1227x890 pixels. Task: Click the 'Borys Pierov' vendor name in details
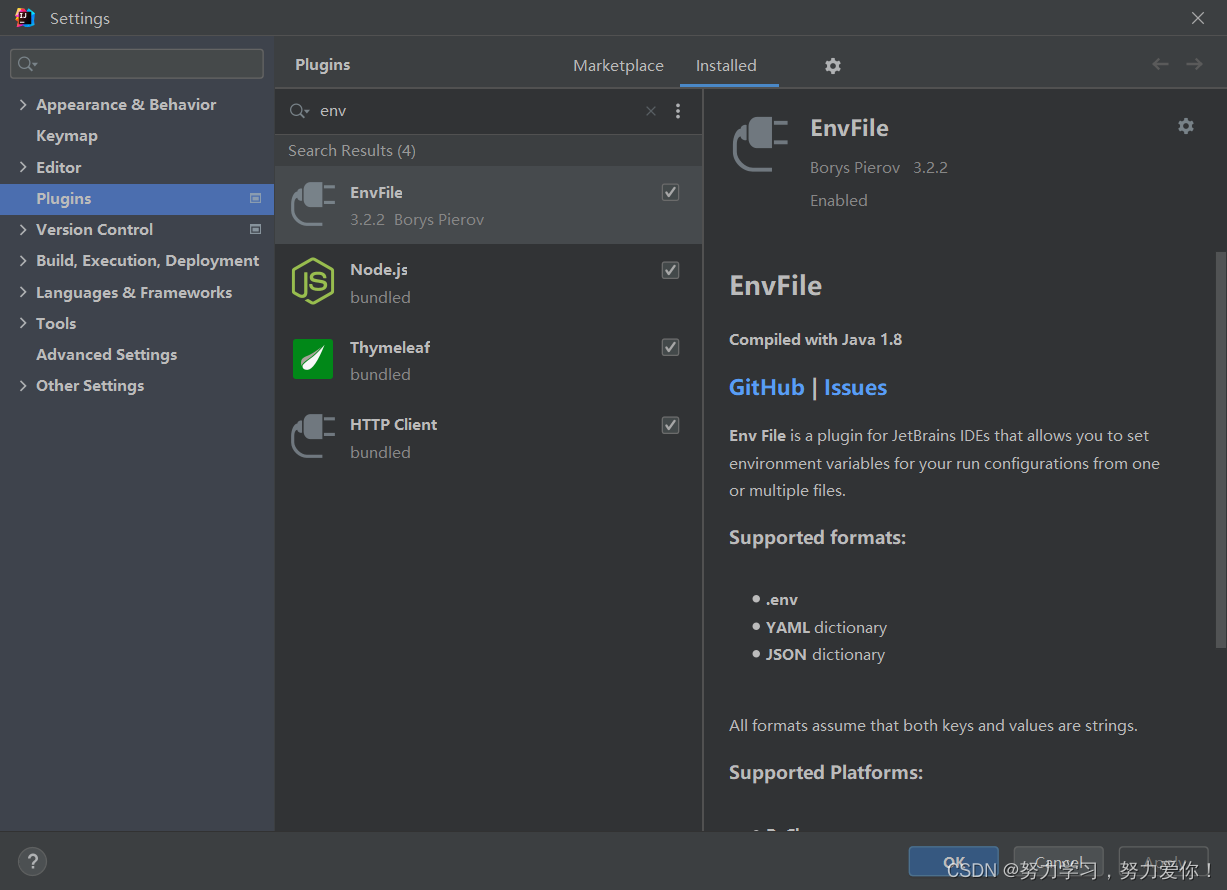(855, 167)
